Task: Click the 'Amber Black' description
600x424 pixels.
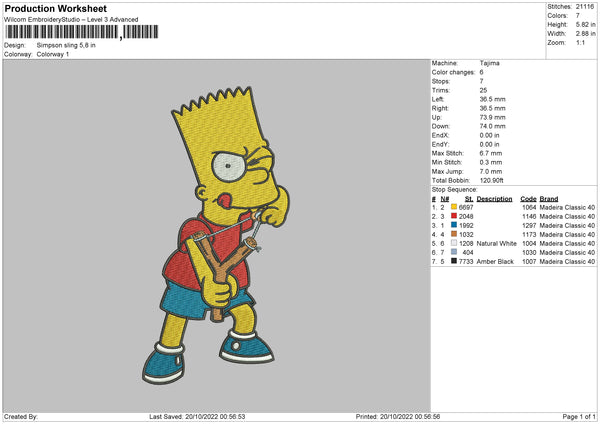Action: pos(495,262)
